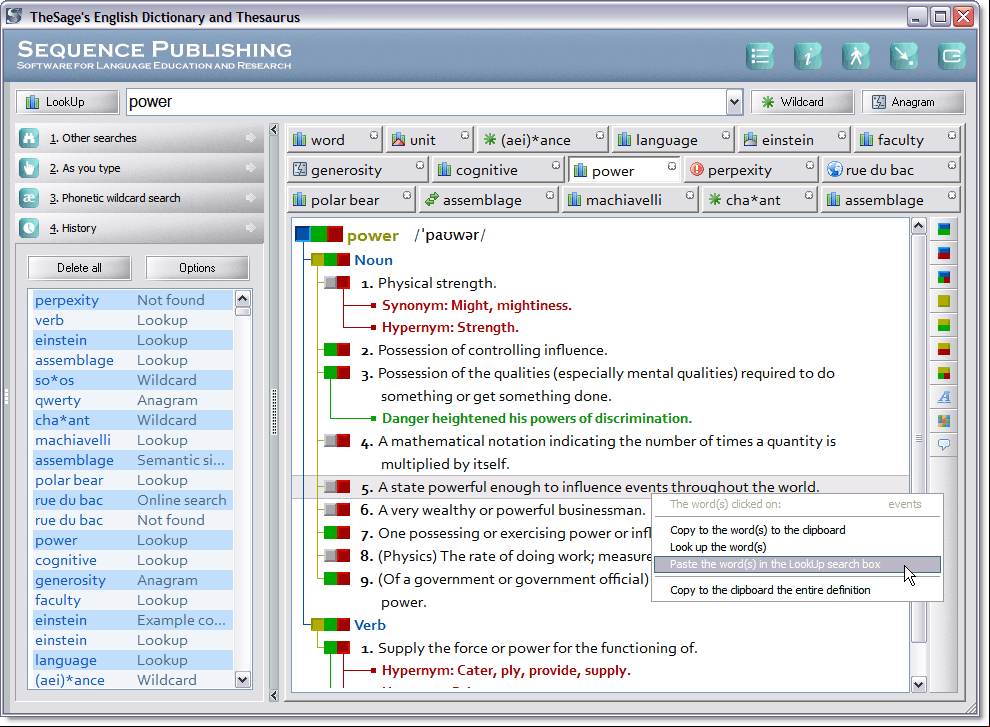Click the walking figure icon in header
Screen dimensions: 990x727
coord(856,56)
